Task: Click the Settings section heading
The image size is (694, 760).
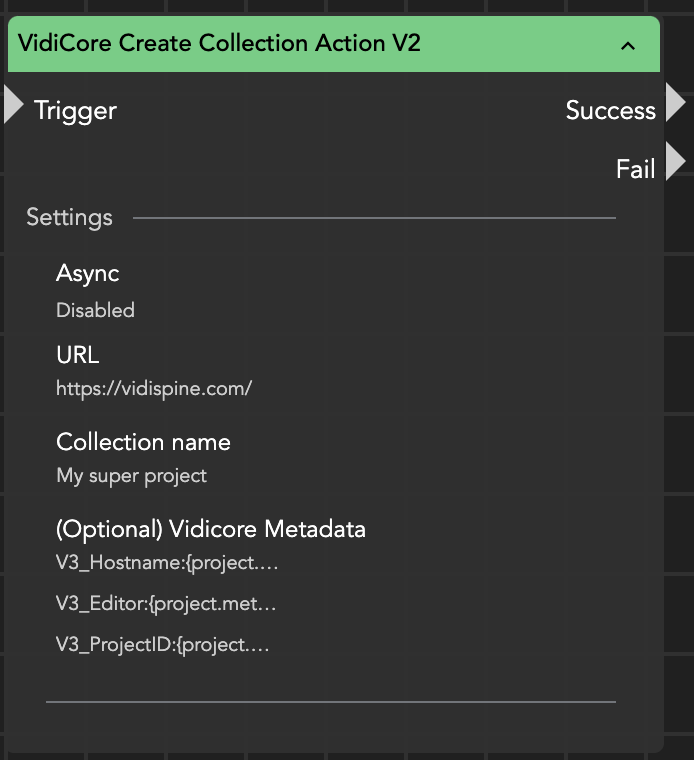Action: tap(69, 217)
